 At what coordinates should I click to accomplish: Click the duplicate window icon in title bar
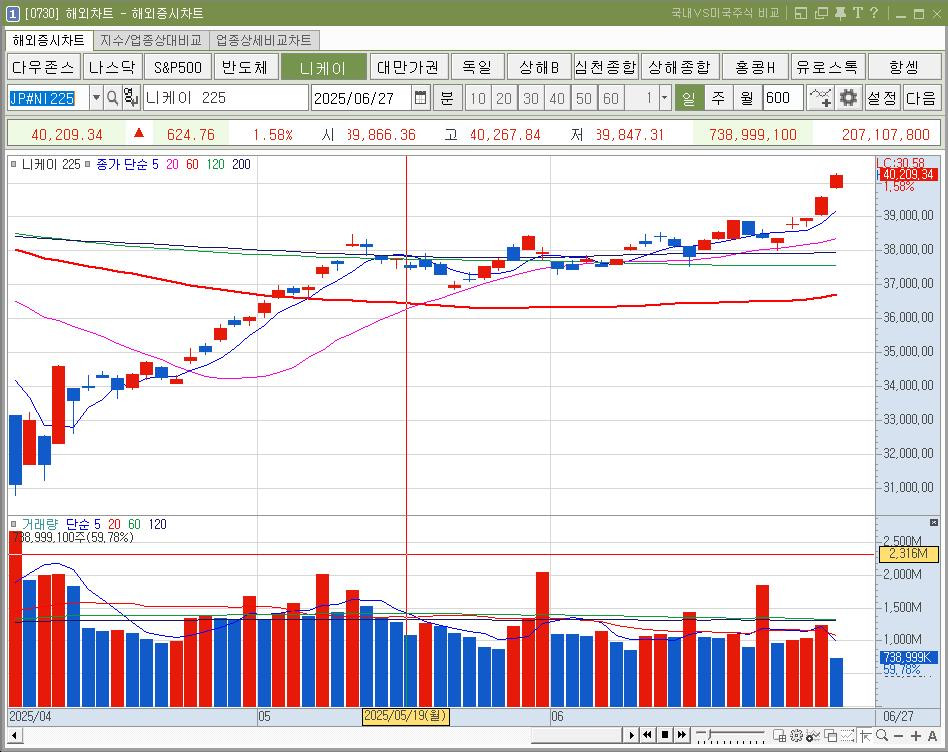pos(821,13)
